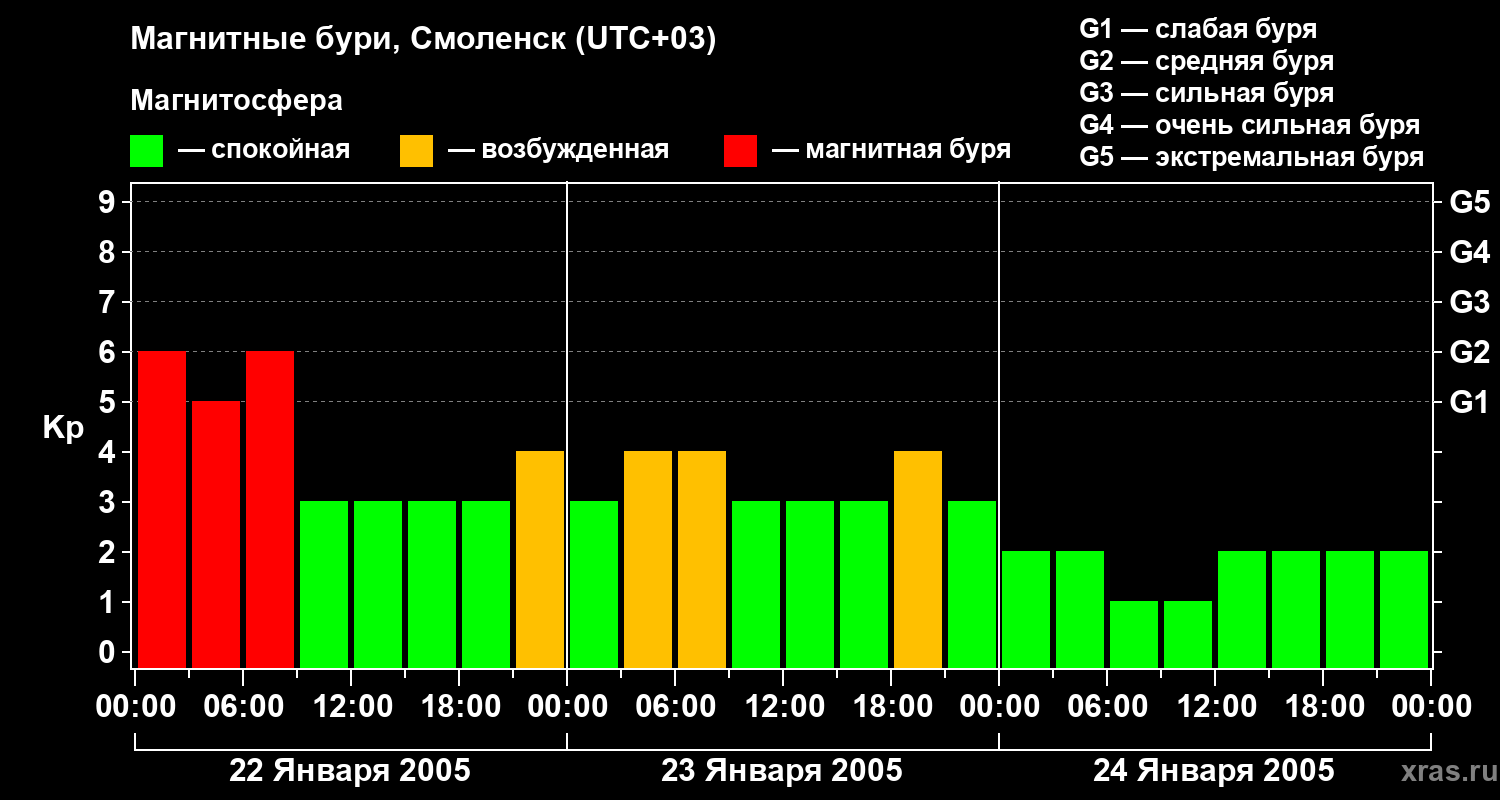
Task: Click the yellow bar ending 22 January
Action: pos(540,559)
